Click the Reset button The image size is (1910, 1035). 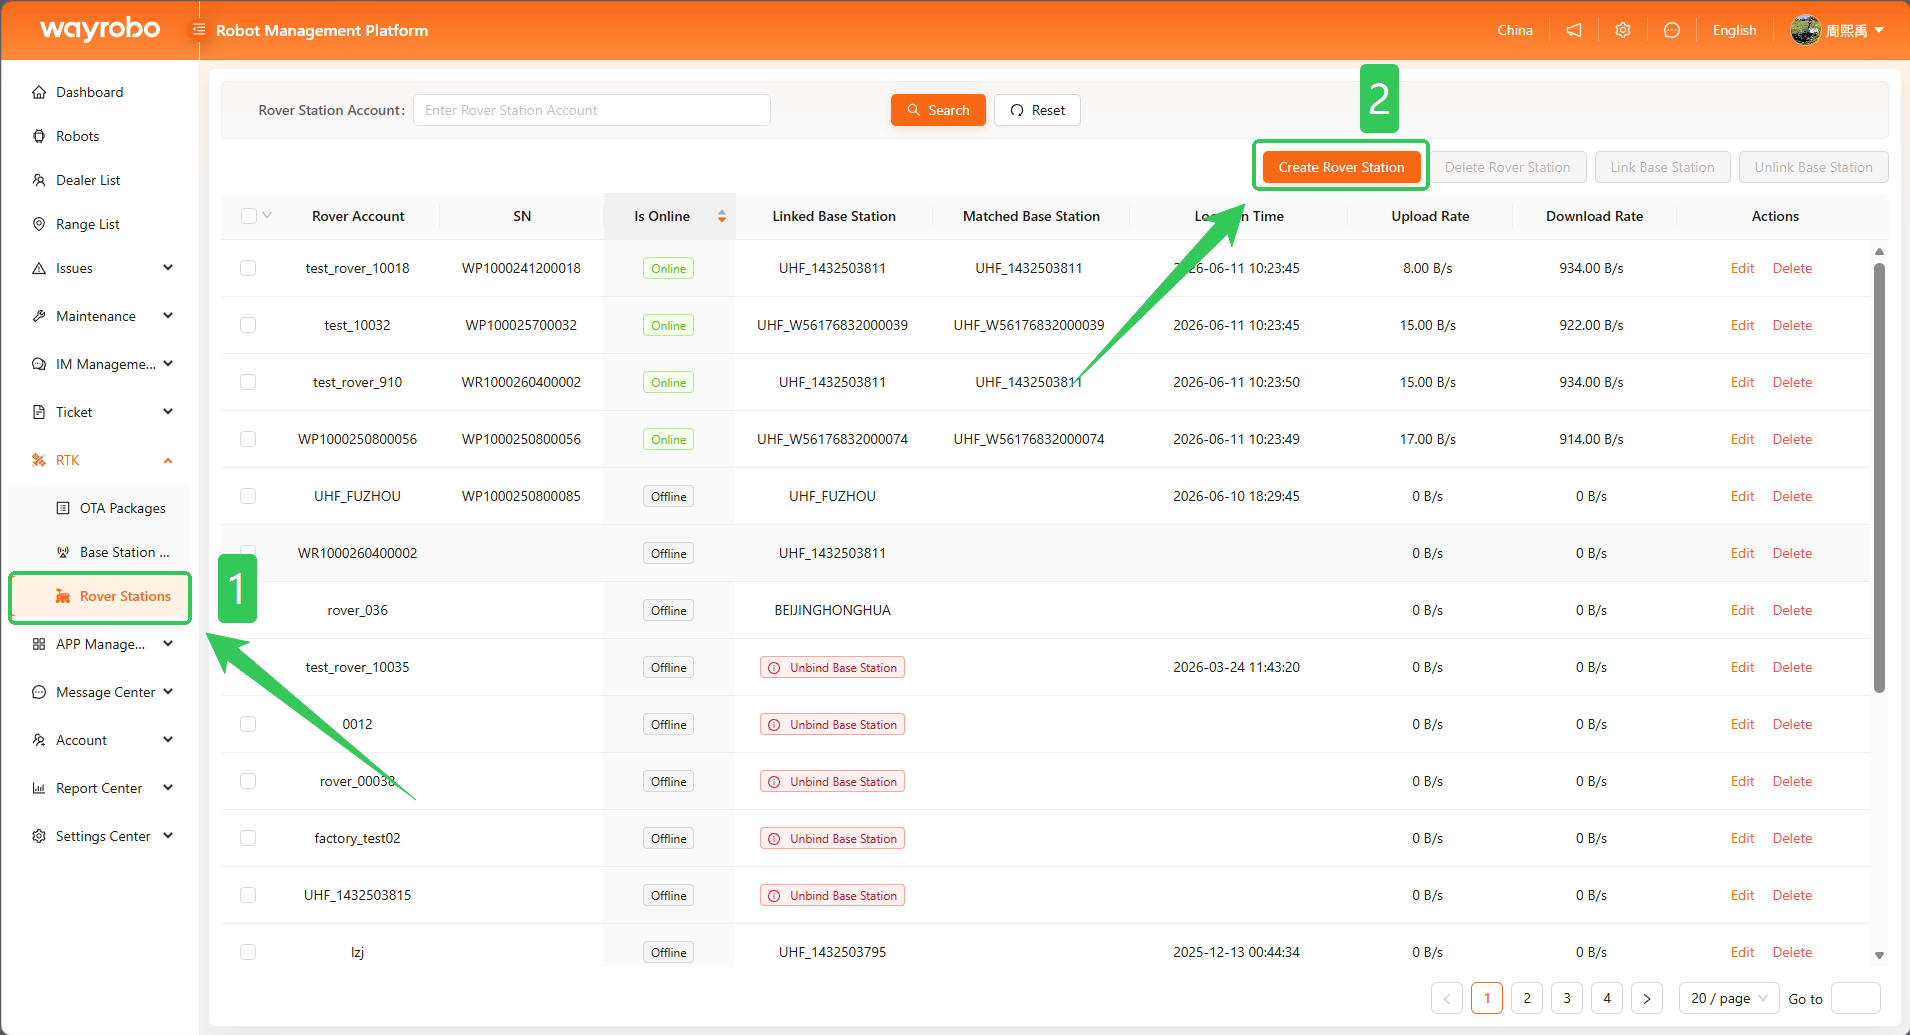click(x=1037, y=110)
